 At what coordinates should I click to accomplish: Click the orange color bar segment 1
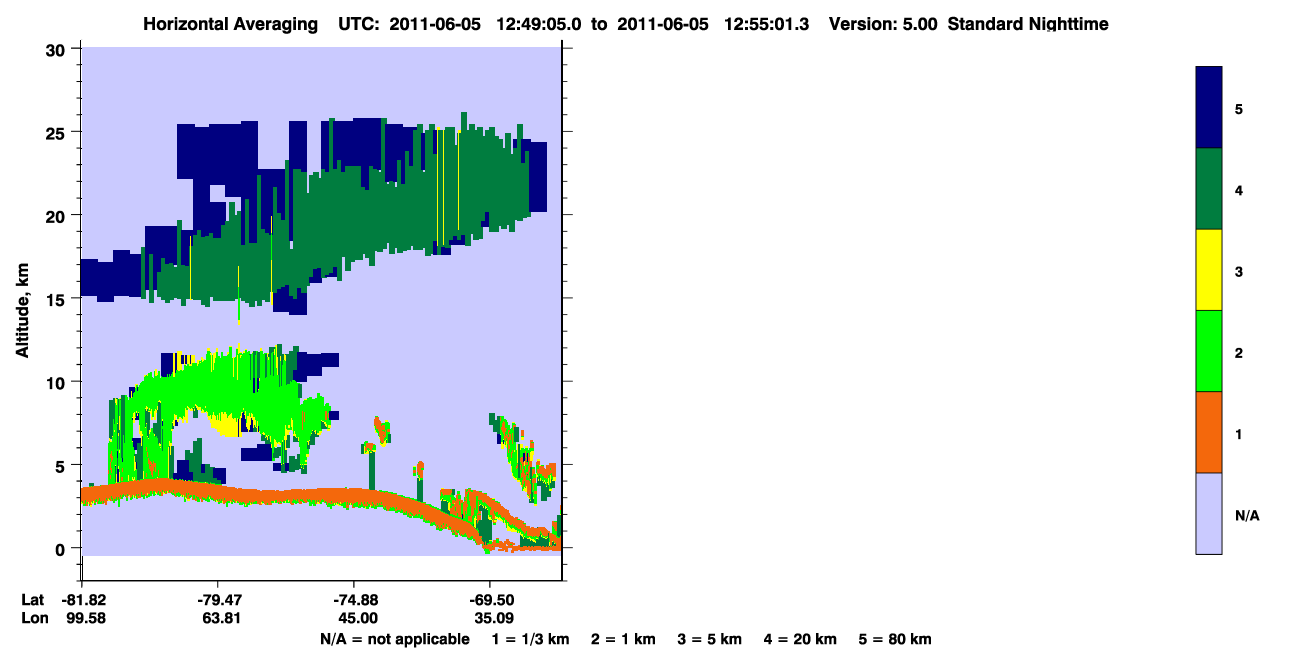(1209, 432)
